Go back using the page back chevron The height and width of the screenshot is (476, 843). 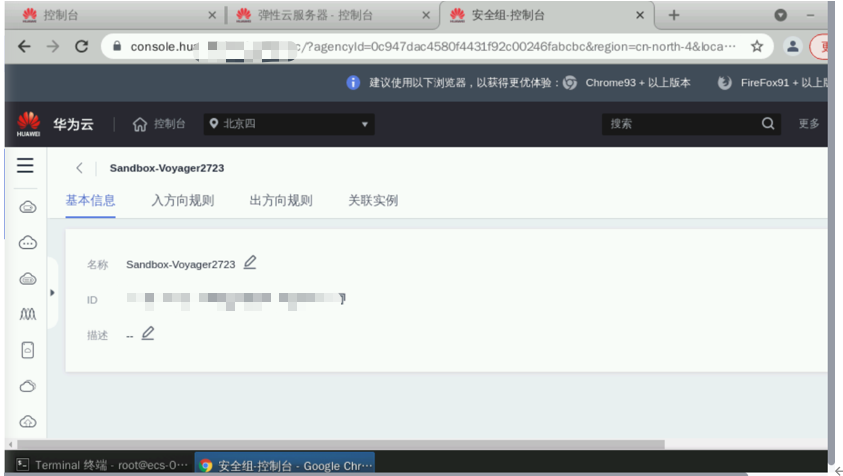pyautogui.click(x=80, y=168)
